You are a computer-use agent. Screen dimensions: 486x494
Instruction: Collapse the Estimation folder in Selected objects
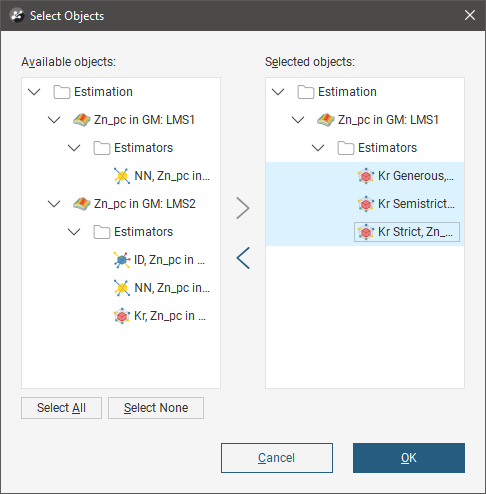point(278,92)
